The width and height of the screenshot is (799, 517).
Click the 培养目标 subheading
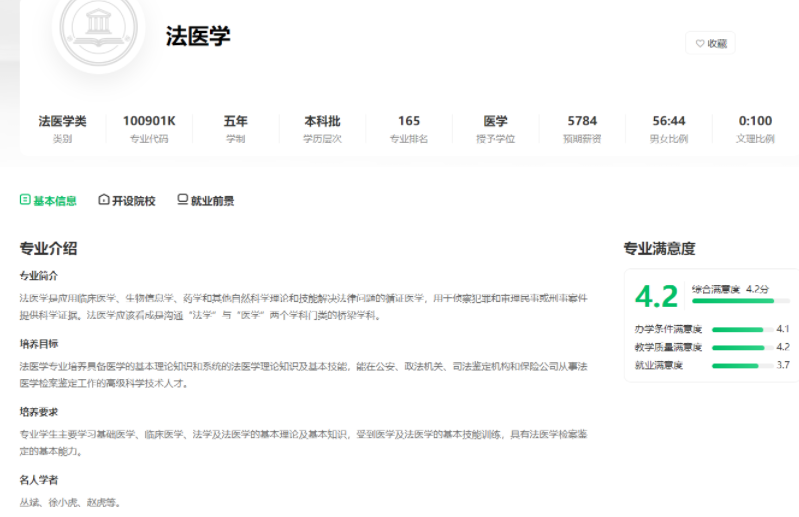[39, 344]
